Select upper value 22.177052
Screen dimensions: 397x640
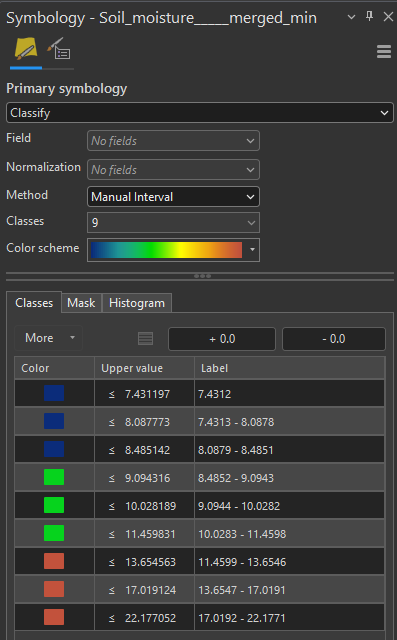click(x=150, y=618)
